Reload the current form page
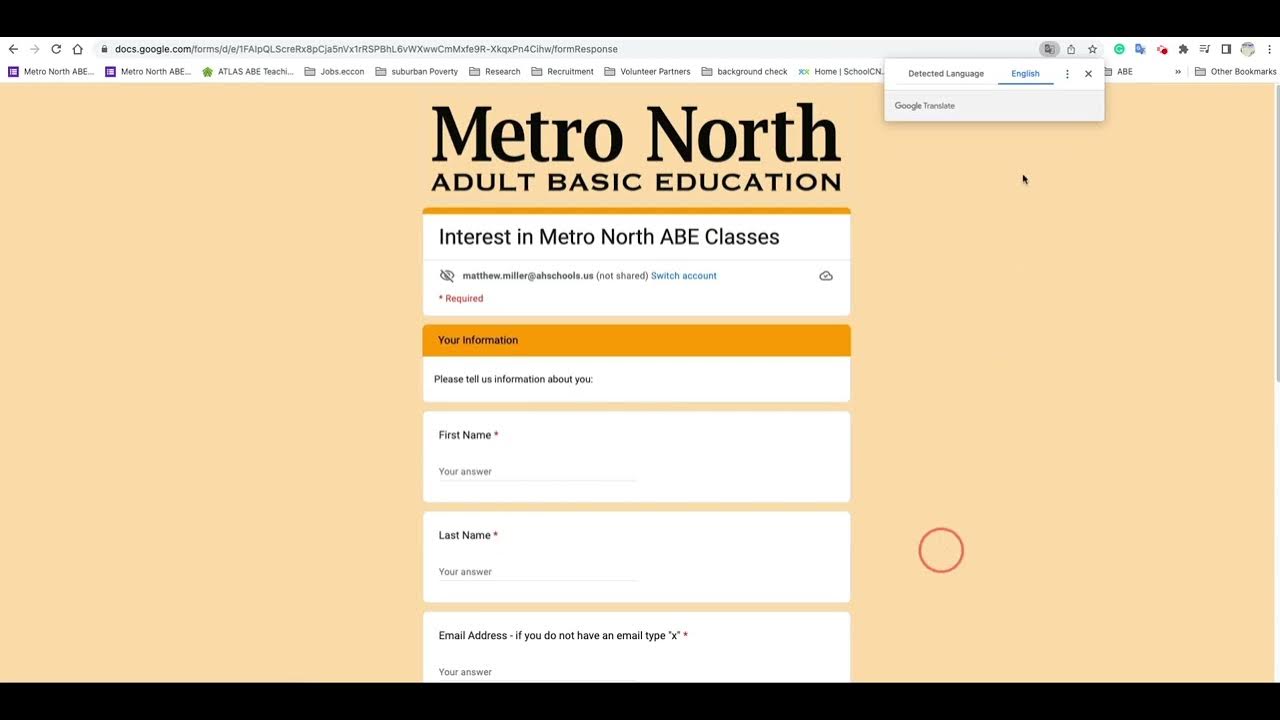The width and height of the screenshot is (1280, 720). (56, 49)
